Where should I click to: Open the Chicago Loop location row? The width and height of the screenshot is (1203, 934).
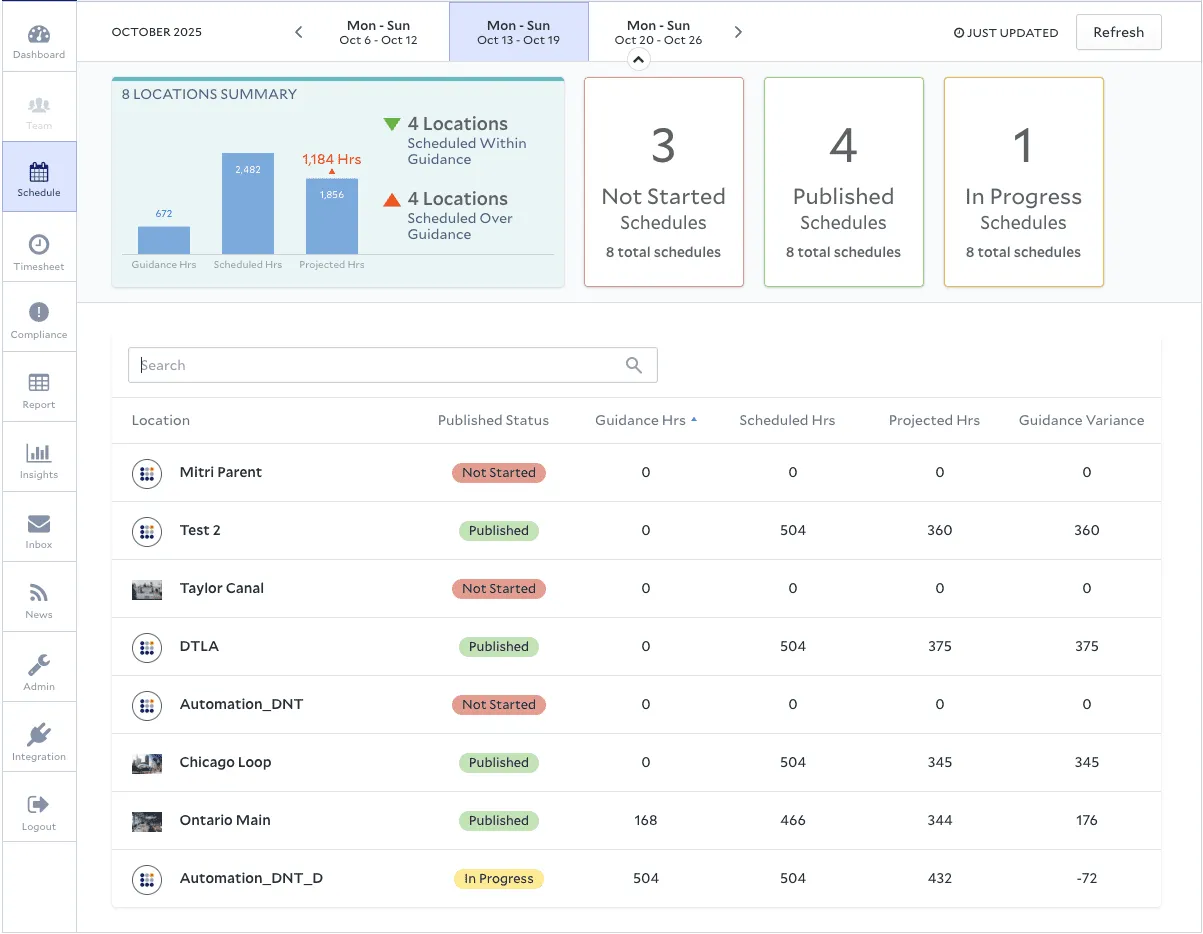coord(226,762)
